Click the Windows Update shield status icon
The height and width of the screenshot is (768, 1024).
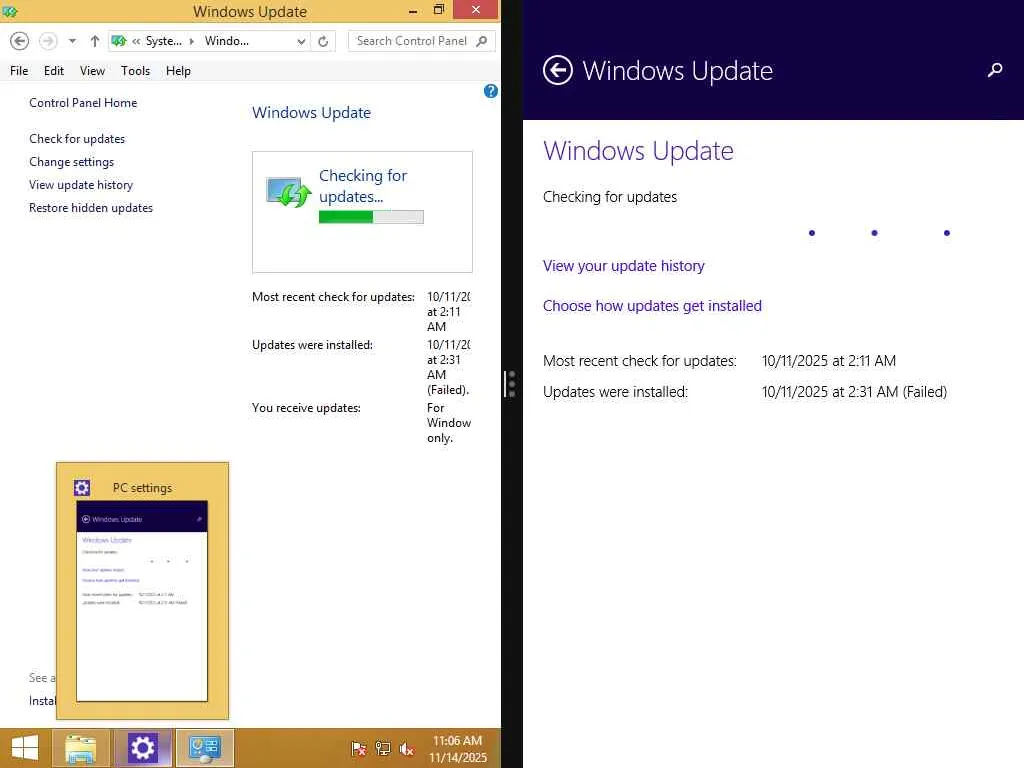pyautogui.click(x=289, y=191)
